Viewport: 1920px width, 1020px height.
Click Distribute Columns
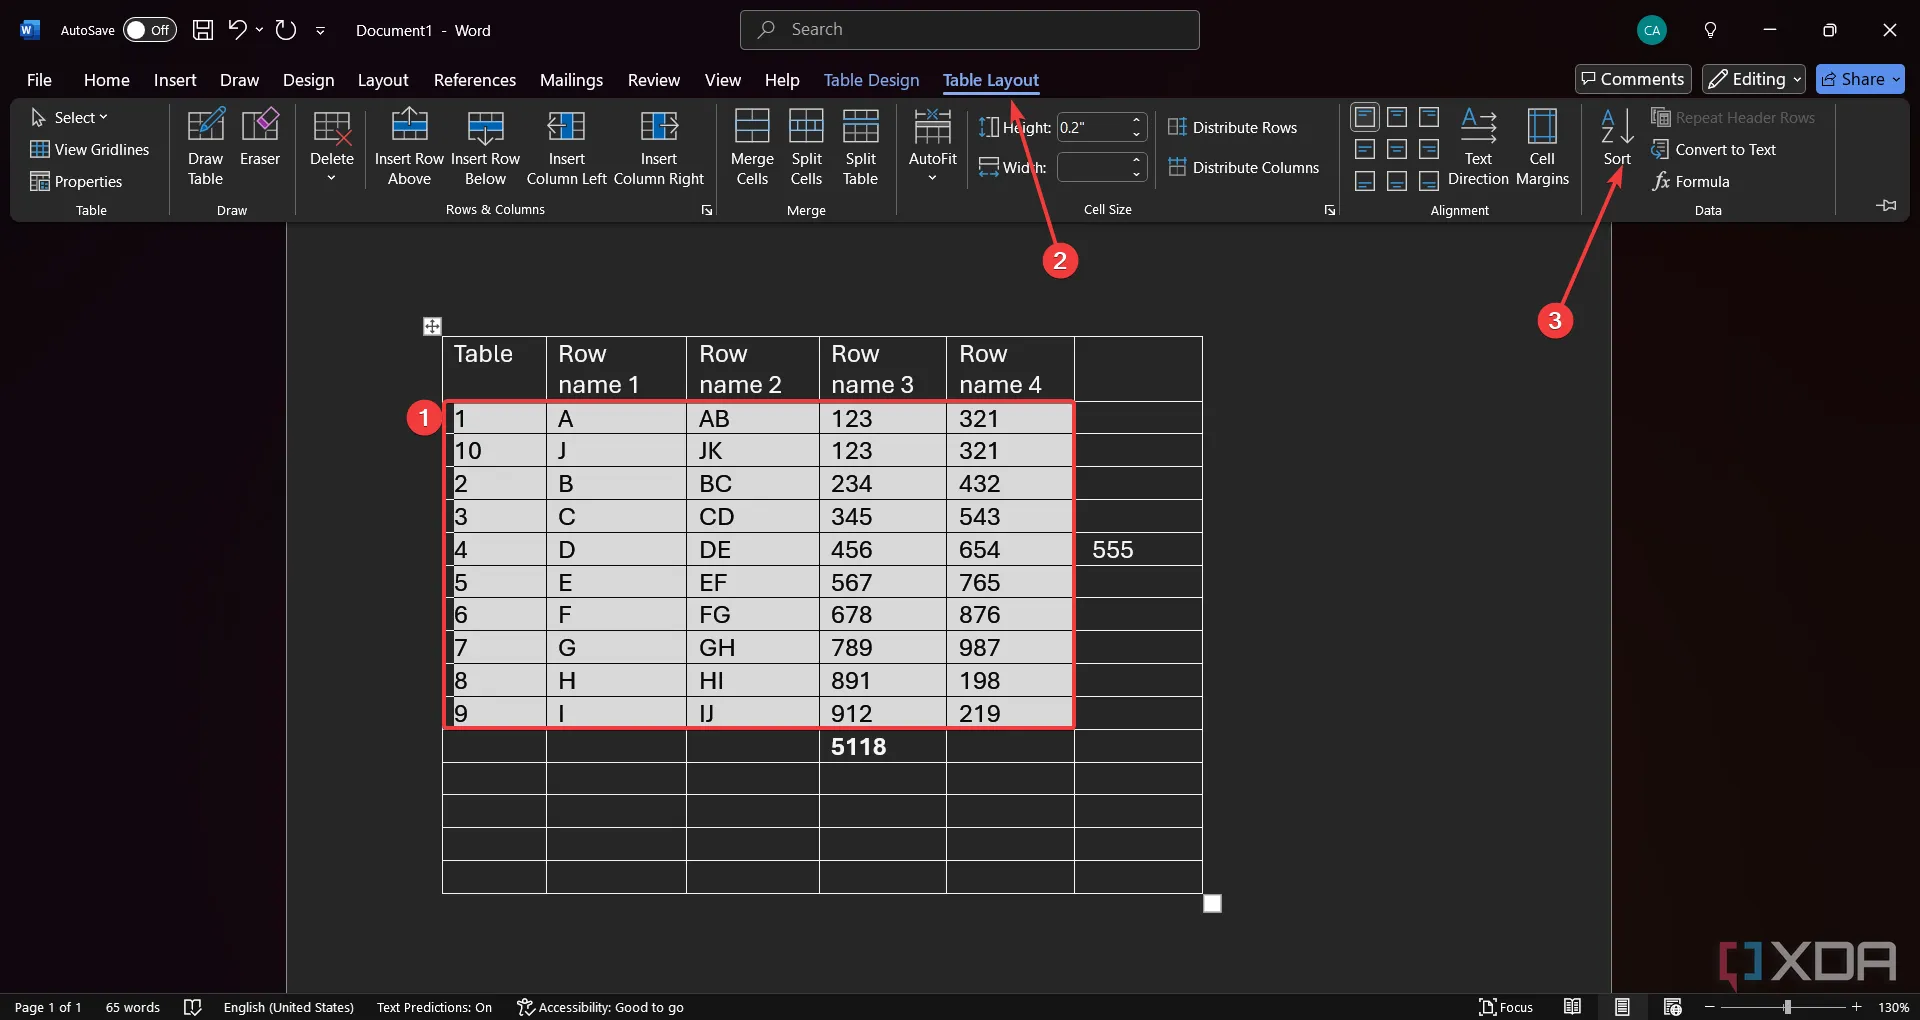(1243, 167)
